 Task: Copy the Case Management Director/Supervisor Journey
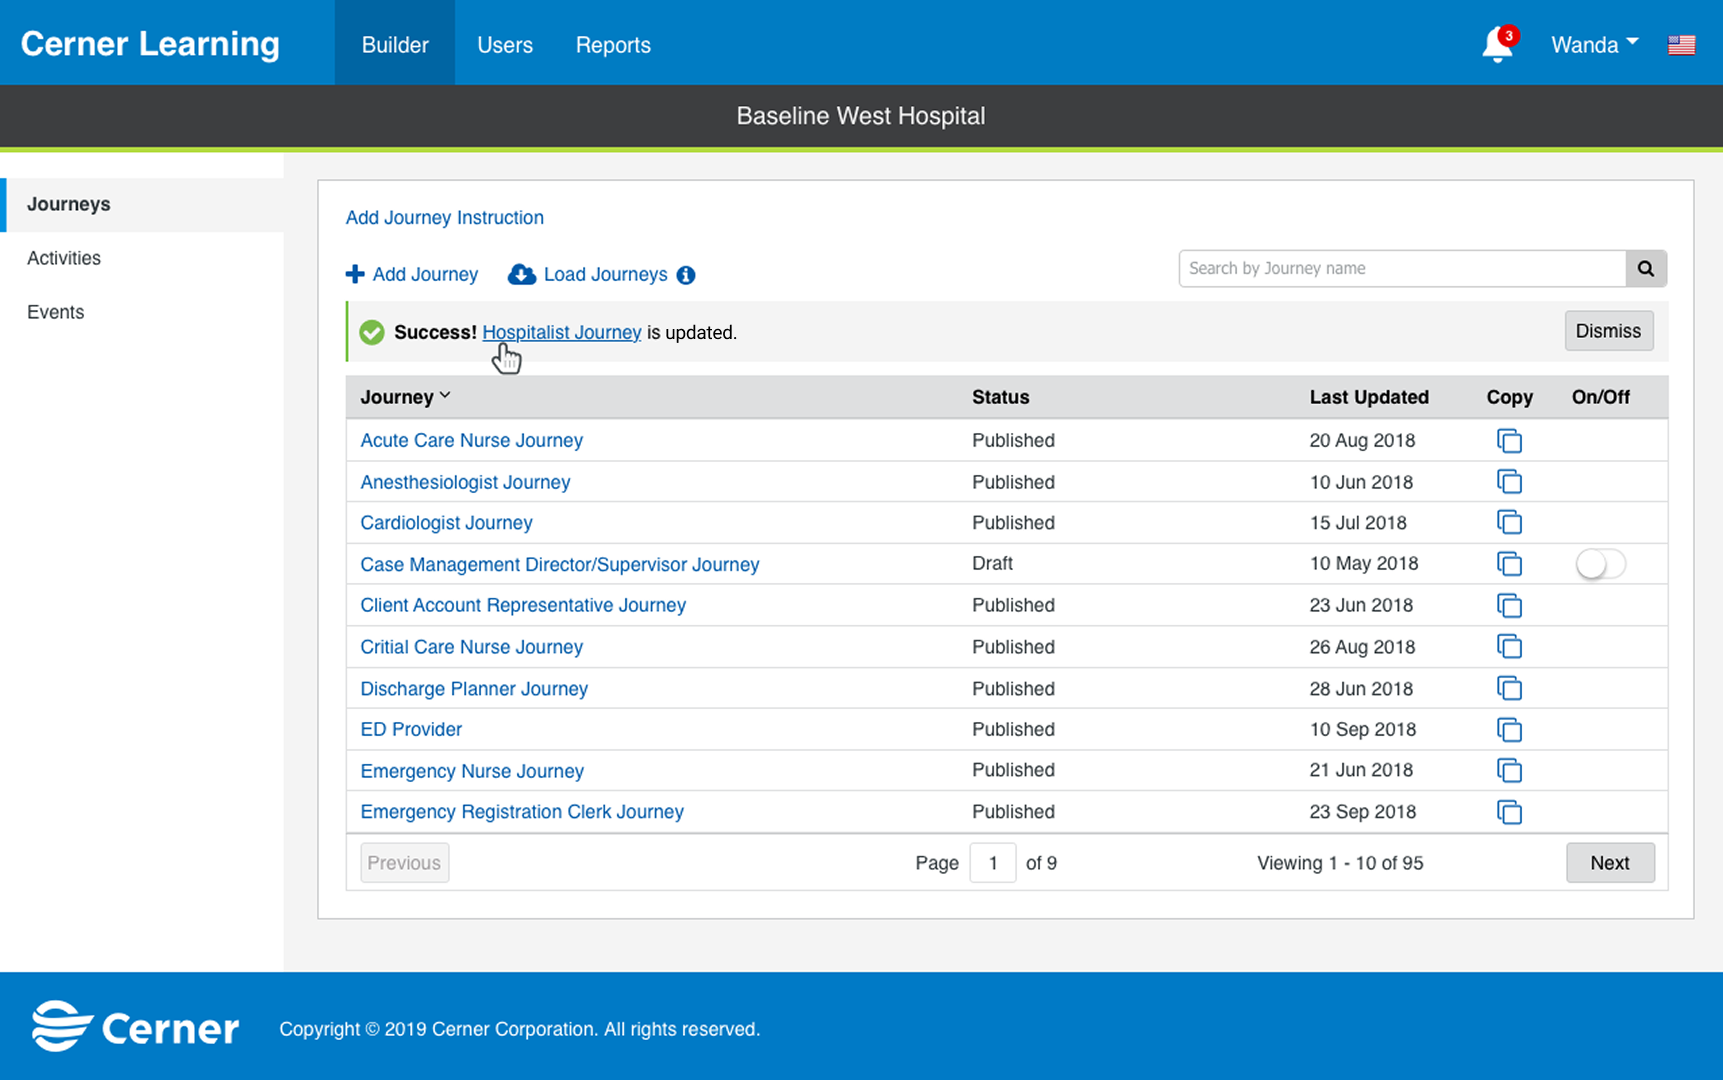click(x=1509, y=564)
